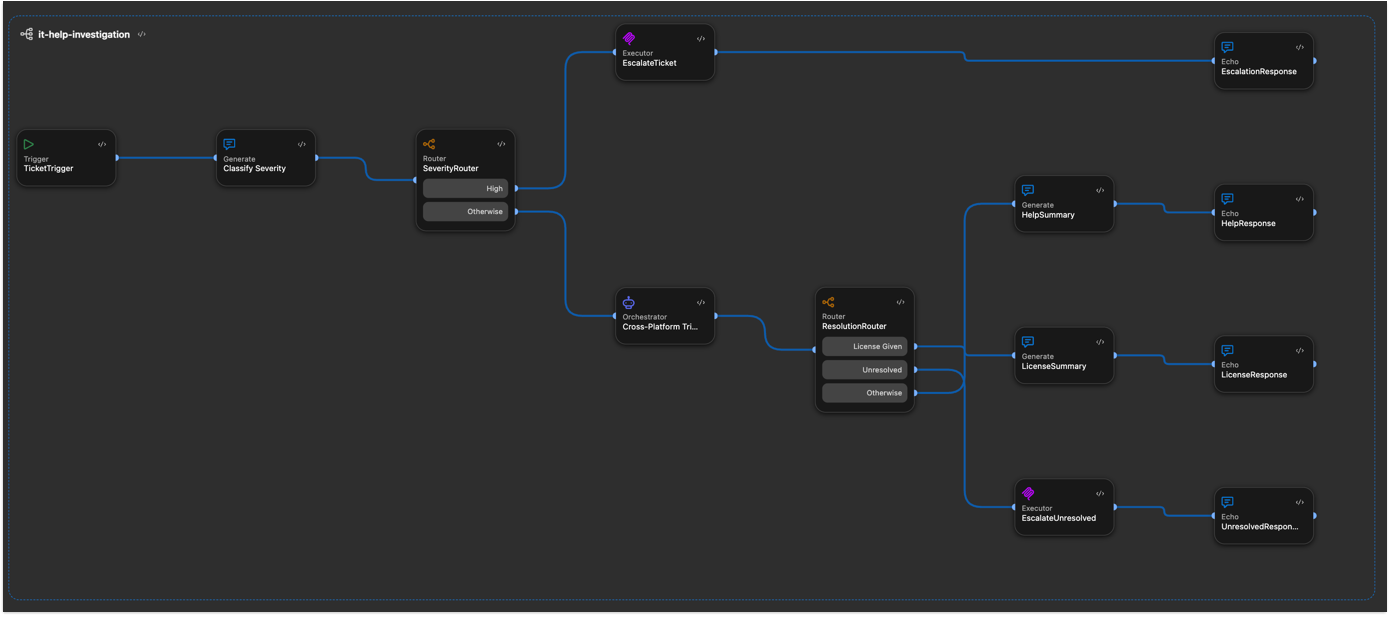Open code icon on HelpSummary node
The image size is (1390, 617).
(x=1100, y=190)
